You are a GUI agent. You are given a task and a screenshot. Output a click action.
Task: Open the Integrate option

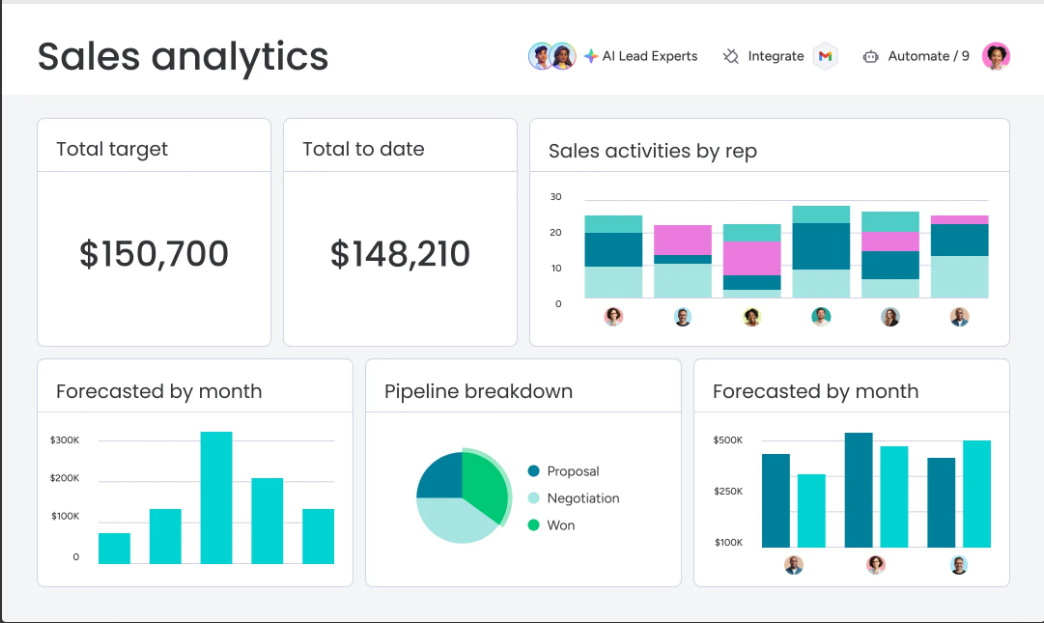pyautogui.click(x=776, y=57)
